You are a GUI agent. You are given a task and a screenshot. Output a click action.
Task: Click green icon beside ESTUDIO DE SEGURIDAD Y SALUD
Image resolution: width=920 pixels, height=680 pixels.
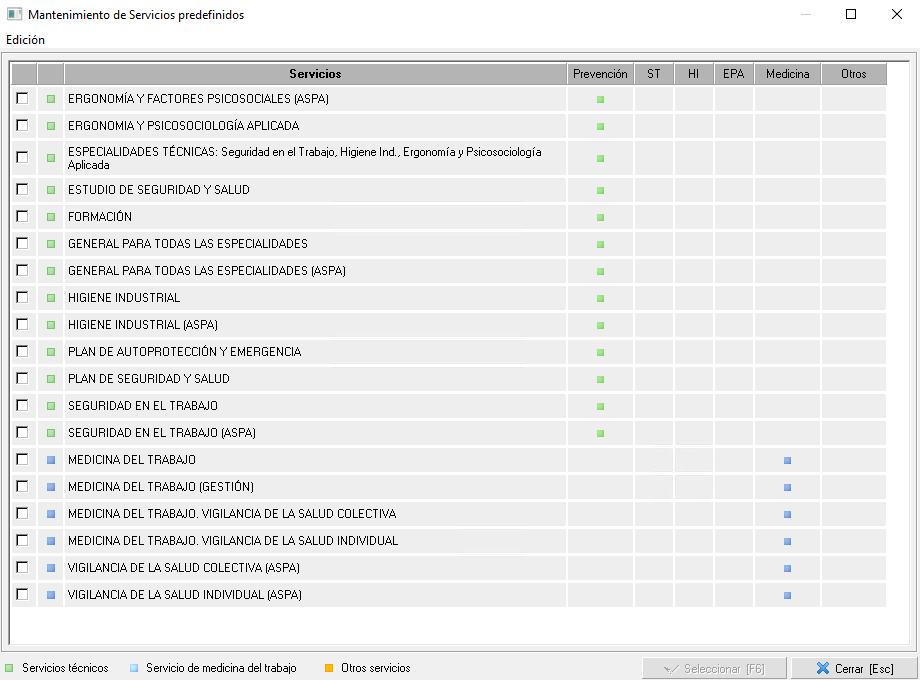51,190
